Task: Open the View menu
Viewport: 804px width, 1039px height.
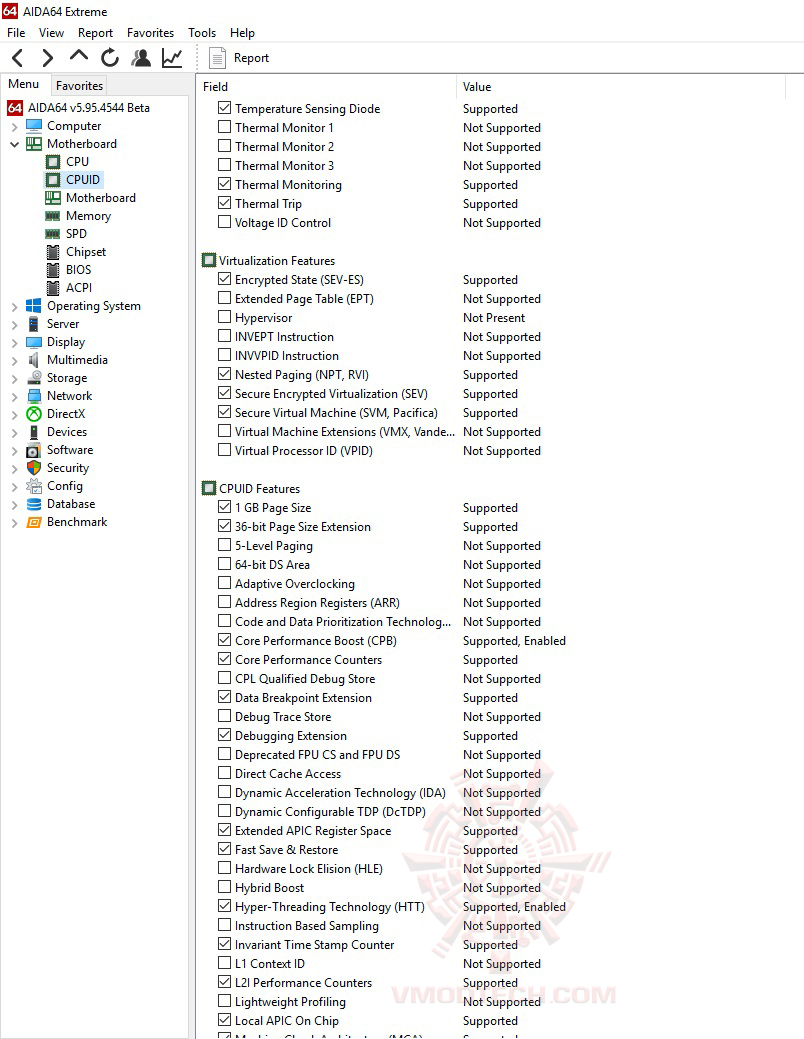Action: 51,32
